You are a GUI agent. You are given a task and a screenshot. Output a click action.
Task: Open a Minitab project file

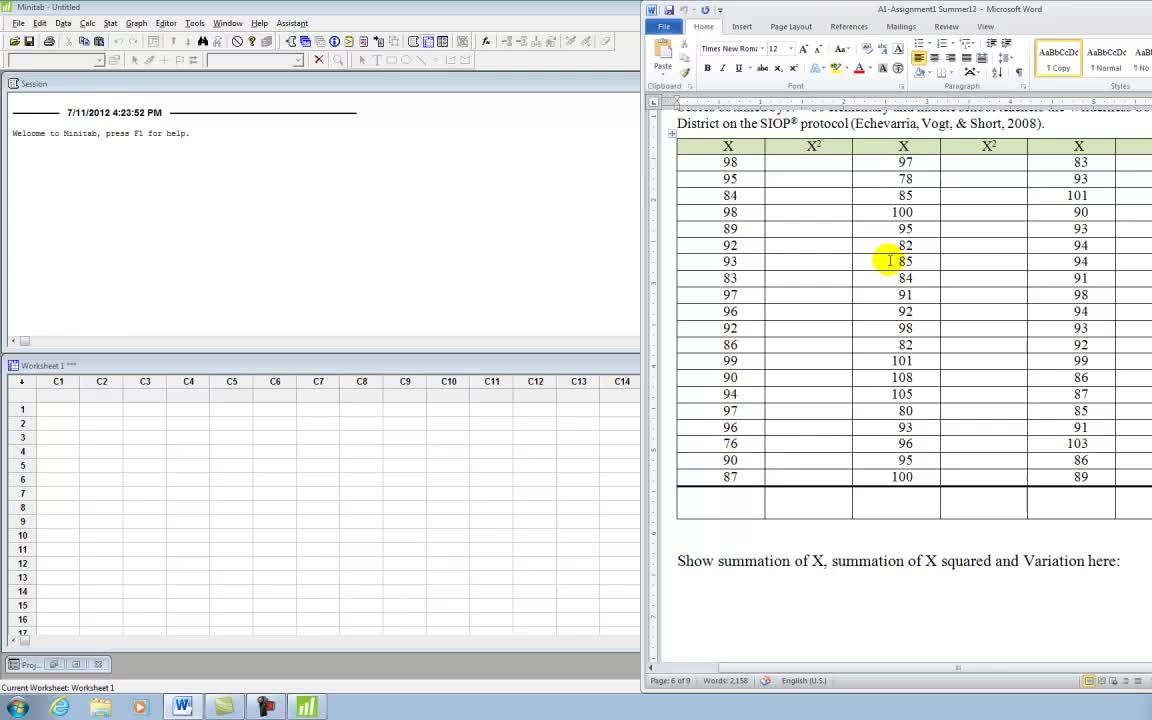[15, 41]
